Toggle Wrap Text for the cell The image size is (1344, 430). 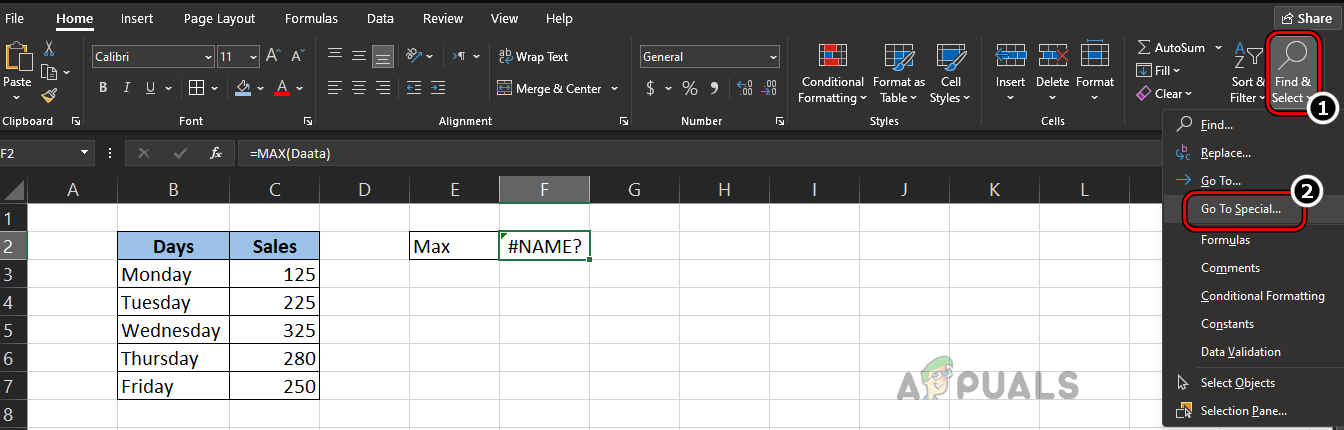[x=534, y=57]
